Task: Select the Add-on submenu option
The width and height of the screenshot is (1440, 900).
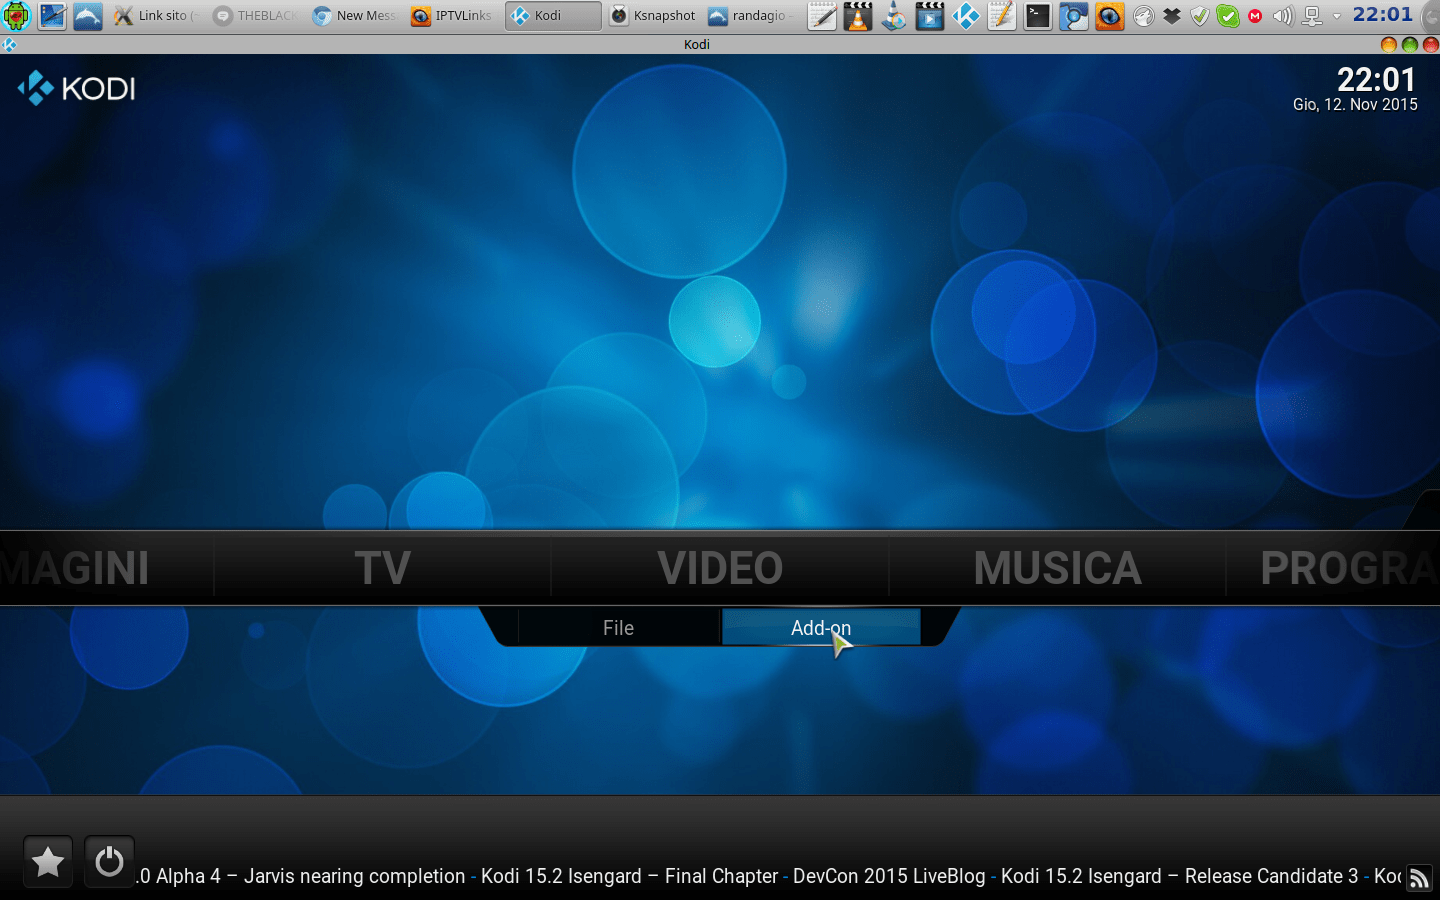Action: tap(821, 627)
